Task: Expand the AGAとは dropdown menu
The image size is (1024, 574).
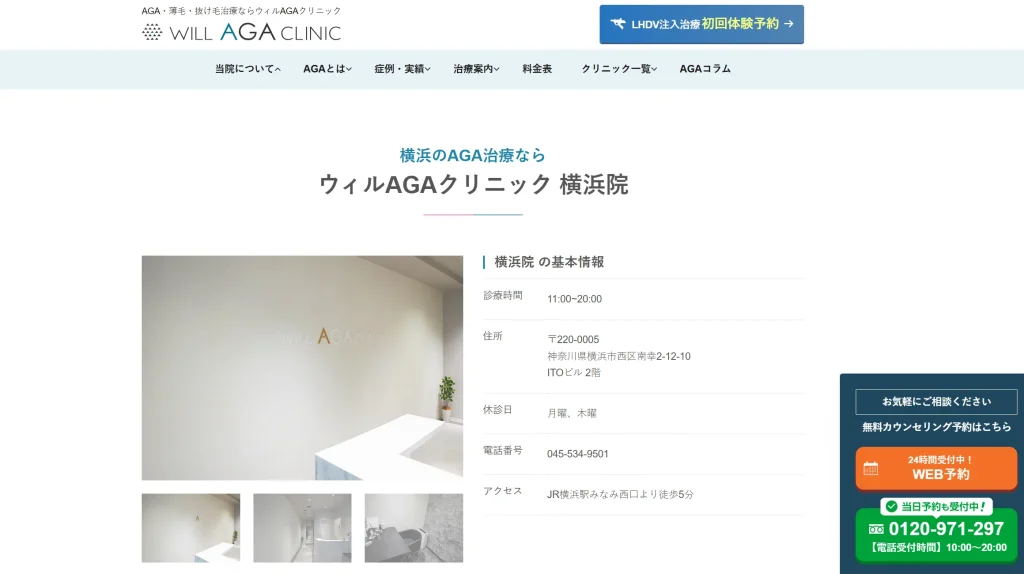Action: point(327,69)
